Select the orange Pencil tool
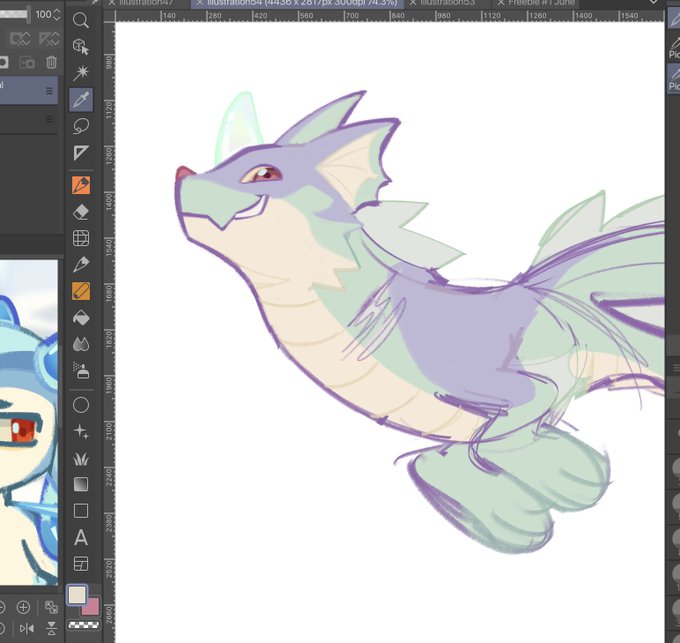The height and width of the screenshot is (643, 680). [81, 291]
